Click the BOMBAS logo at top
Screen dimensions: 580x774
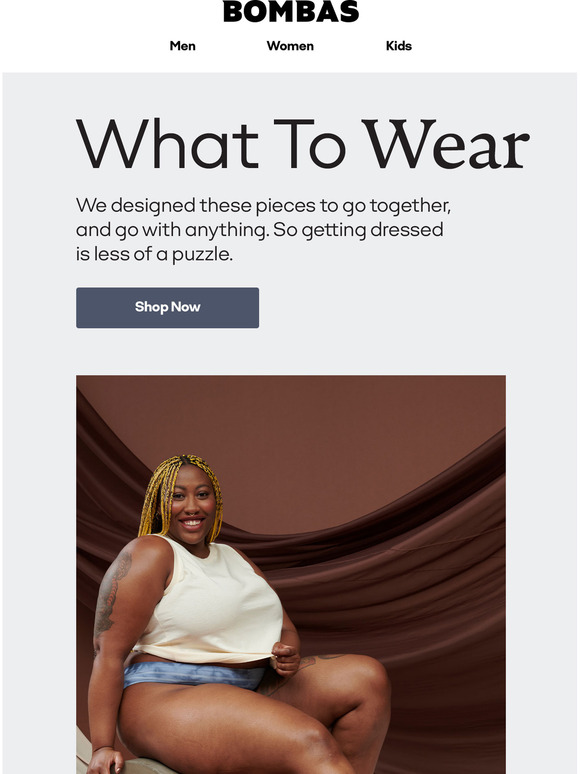pos(291,11)
